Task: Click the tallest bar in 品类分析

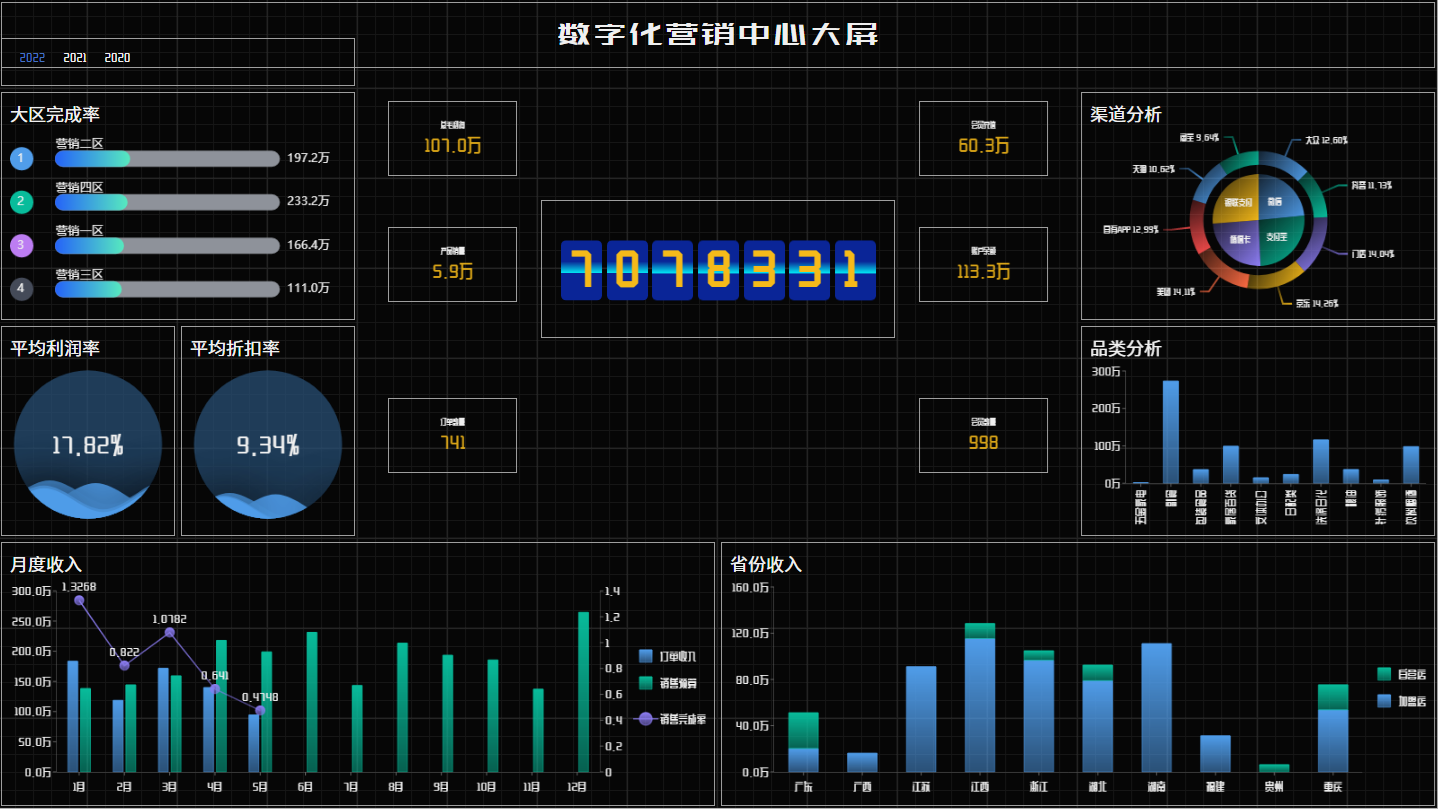Action: click(1169, 430)
